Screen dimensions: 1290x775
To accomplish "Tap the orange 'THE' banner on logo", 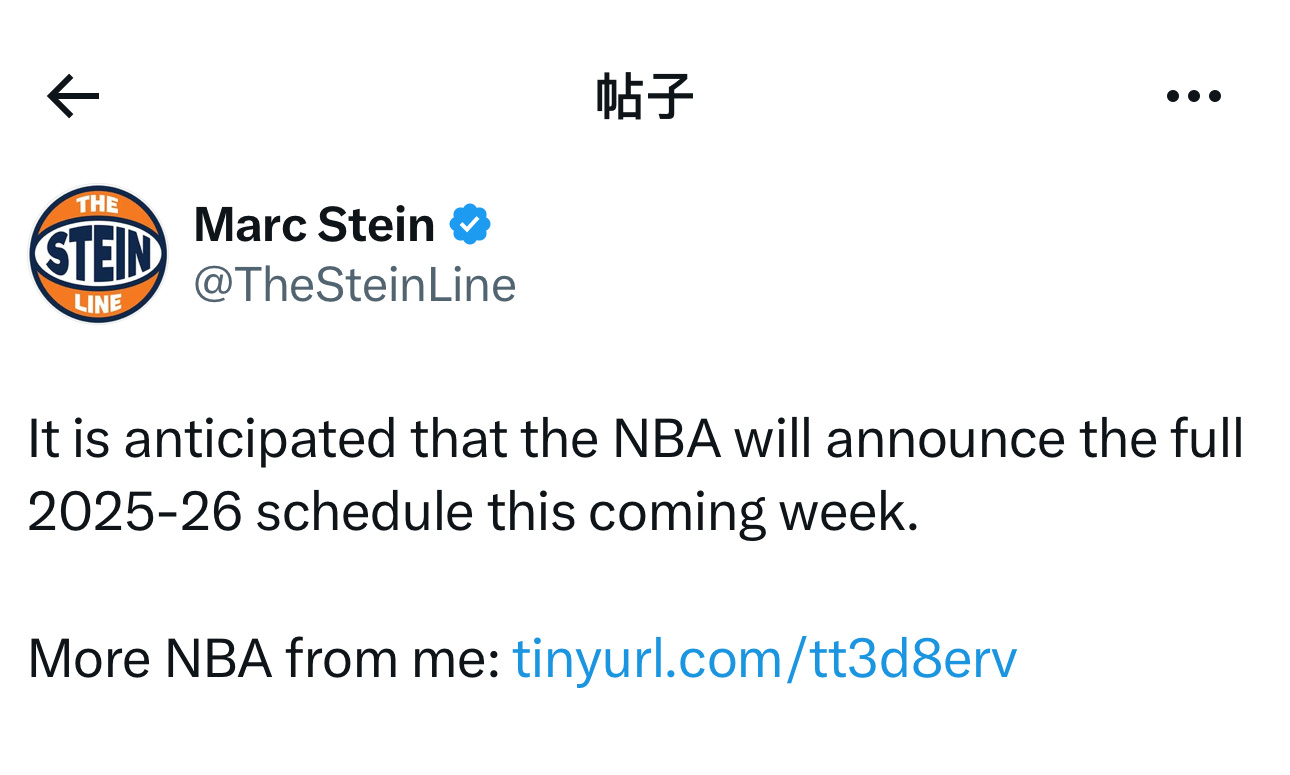I will 98,206.
